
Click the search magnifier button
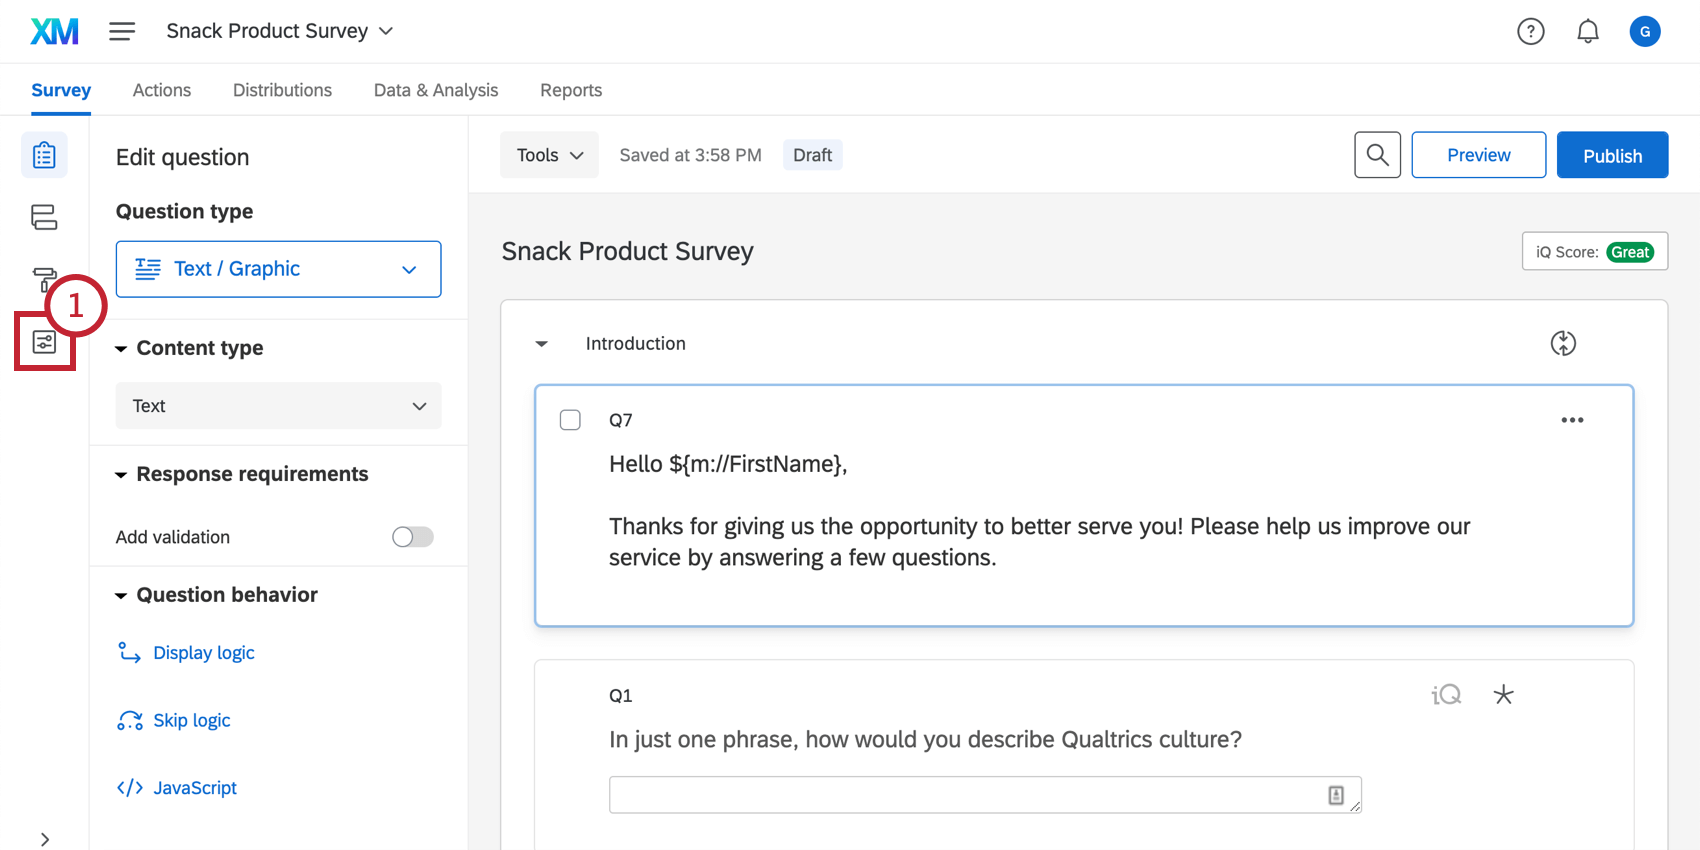click(x=1377, y=155)
